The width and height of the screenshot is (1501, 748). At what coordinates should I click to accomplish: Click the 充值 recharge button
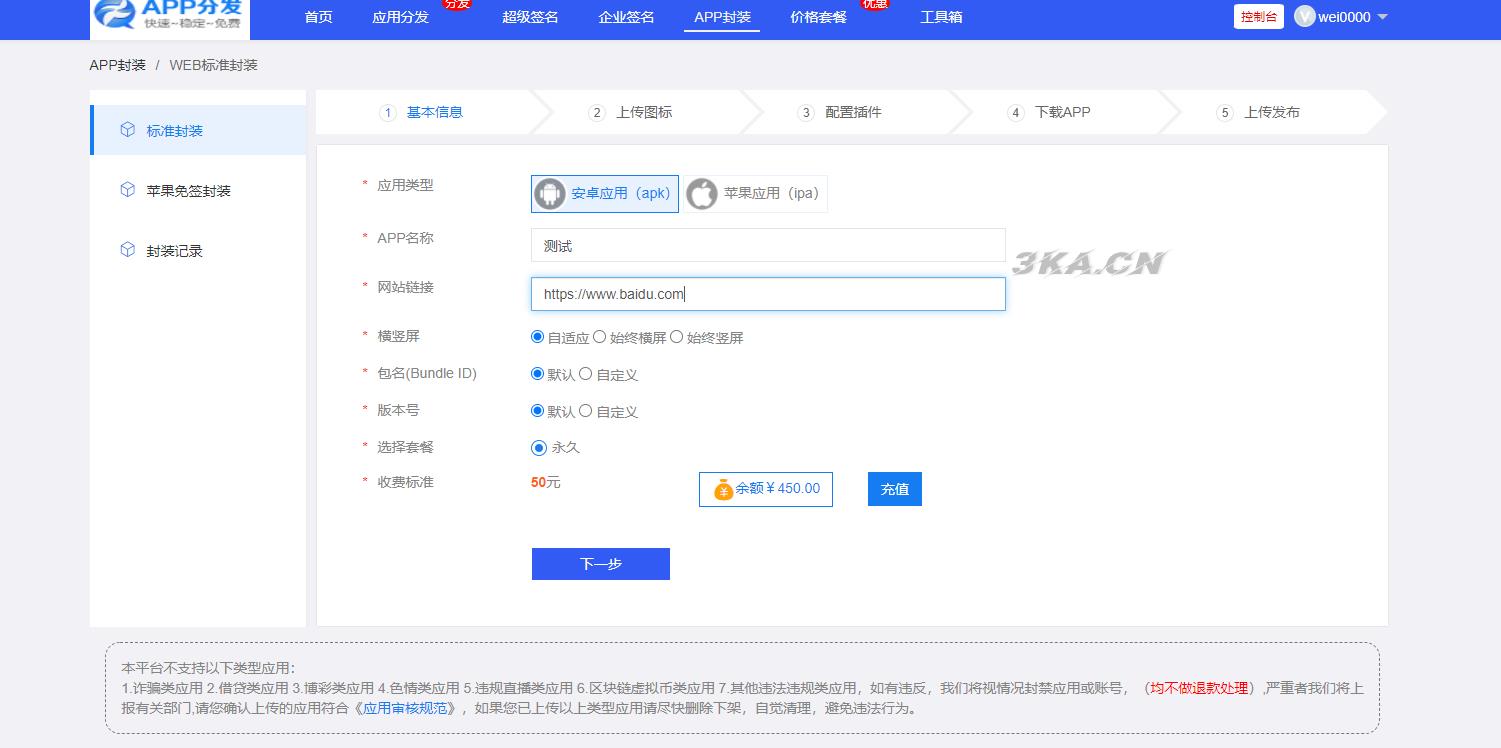[894, 489]
